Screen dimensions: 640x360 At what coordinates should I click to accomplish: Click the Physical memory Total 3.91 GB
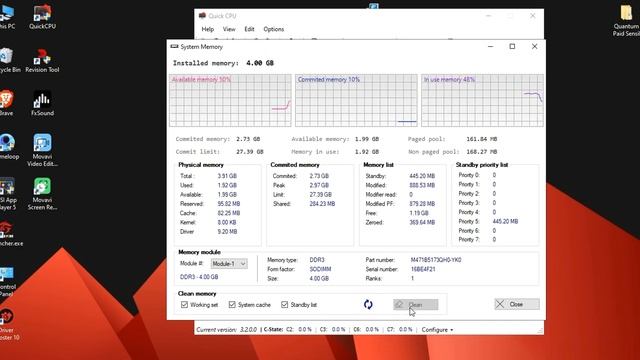click(x=227, y=176)
